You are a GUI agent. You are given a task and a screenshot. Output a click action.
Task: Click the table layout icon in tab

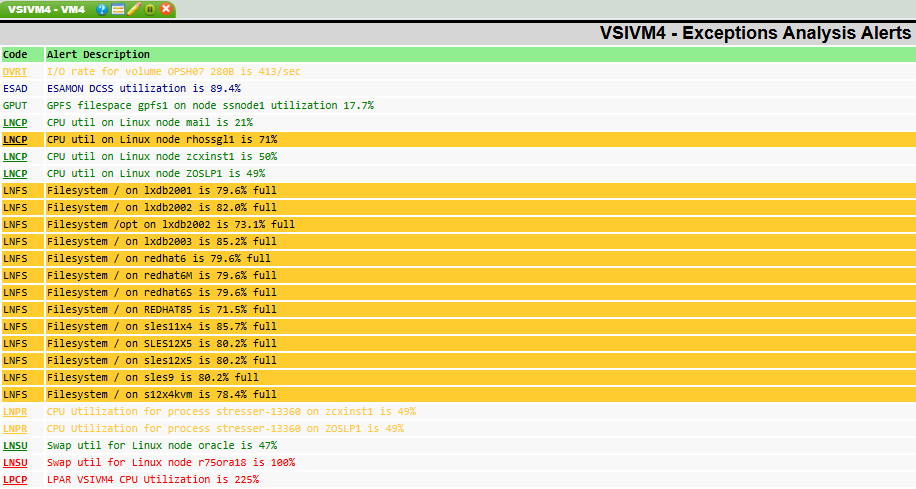(x=118, y=9)
